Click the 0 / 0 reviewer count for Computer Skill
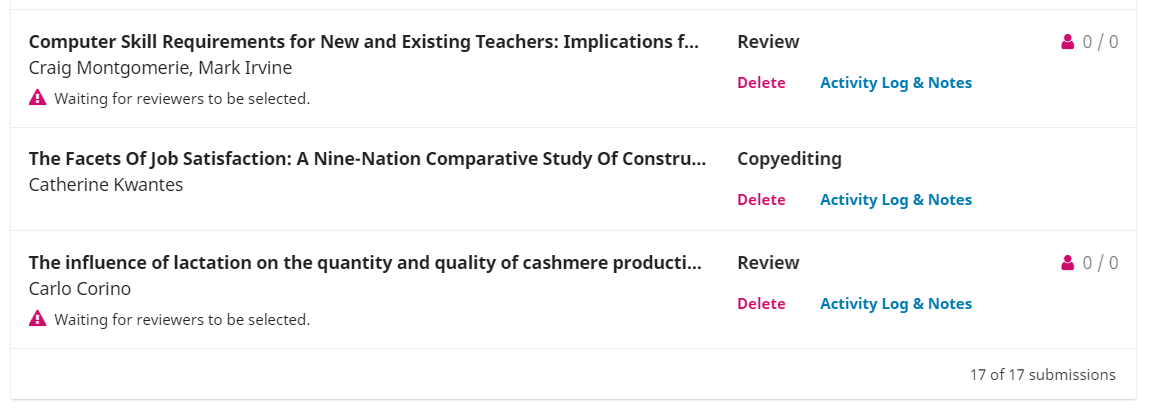1150x411 pixels. click(x=1100, y=42)
